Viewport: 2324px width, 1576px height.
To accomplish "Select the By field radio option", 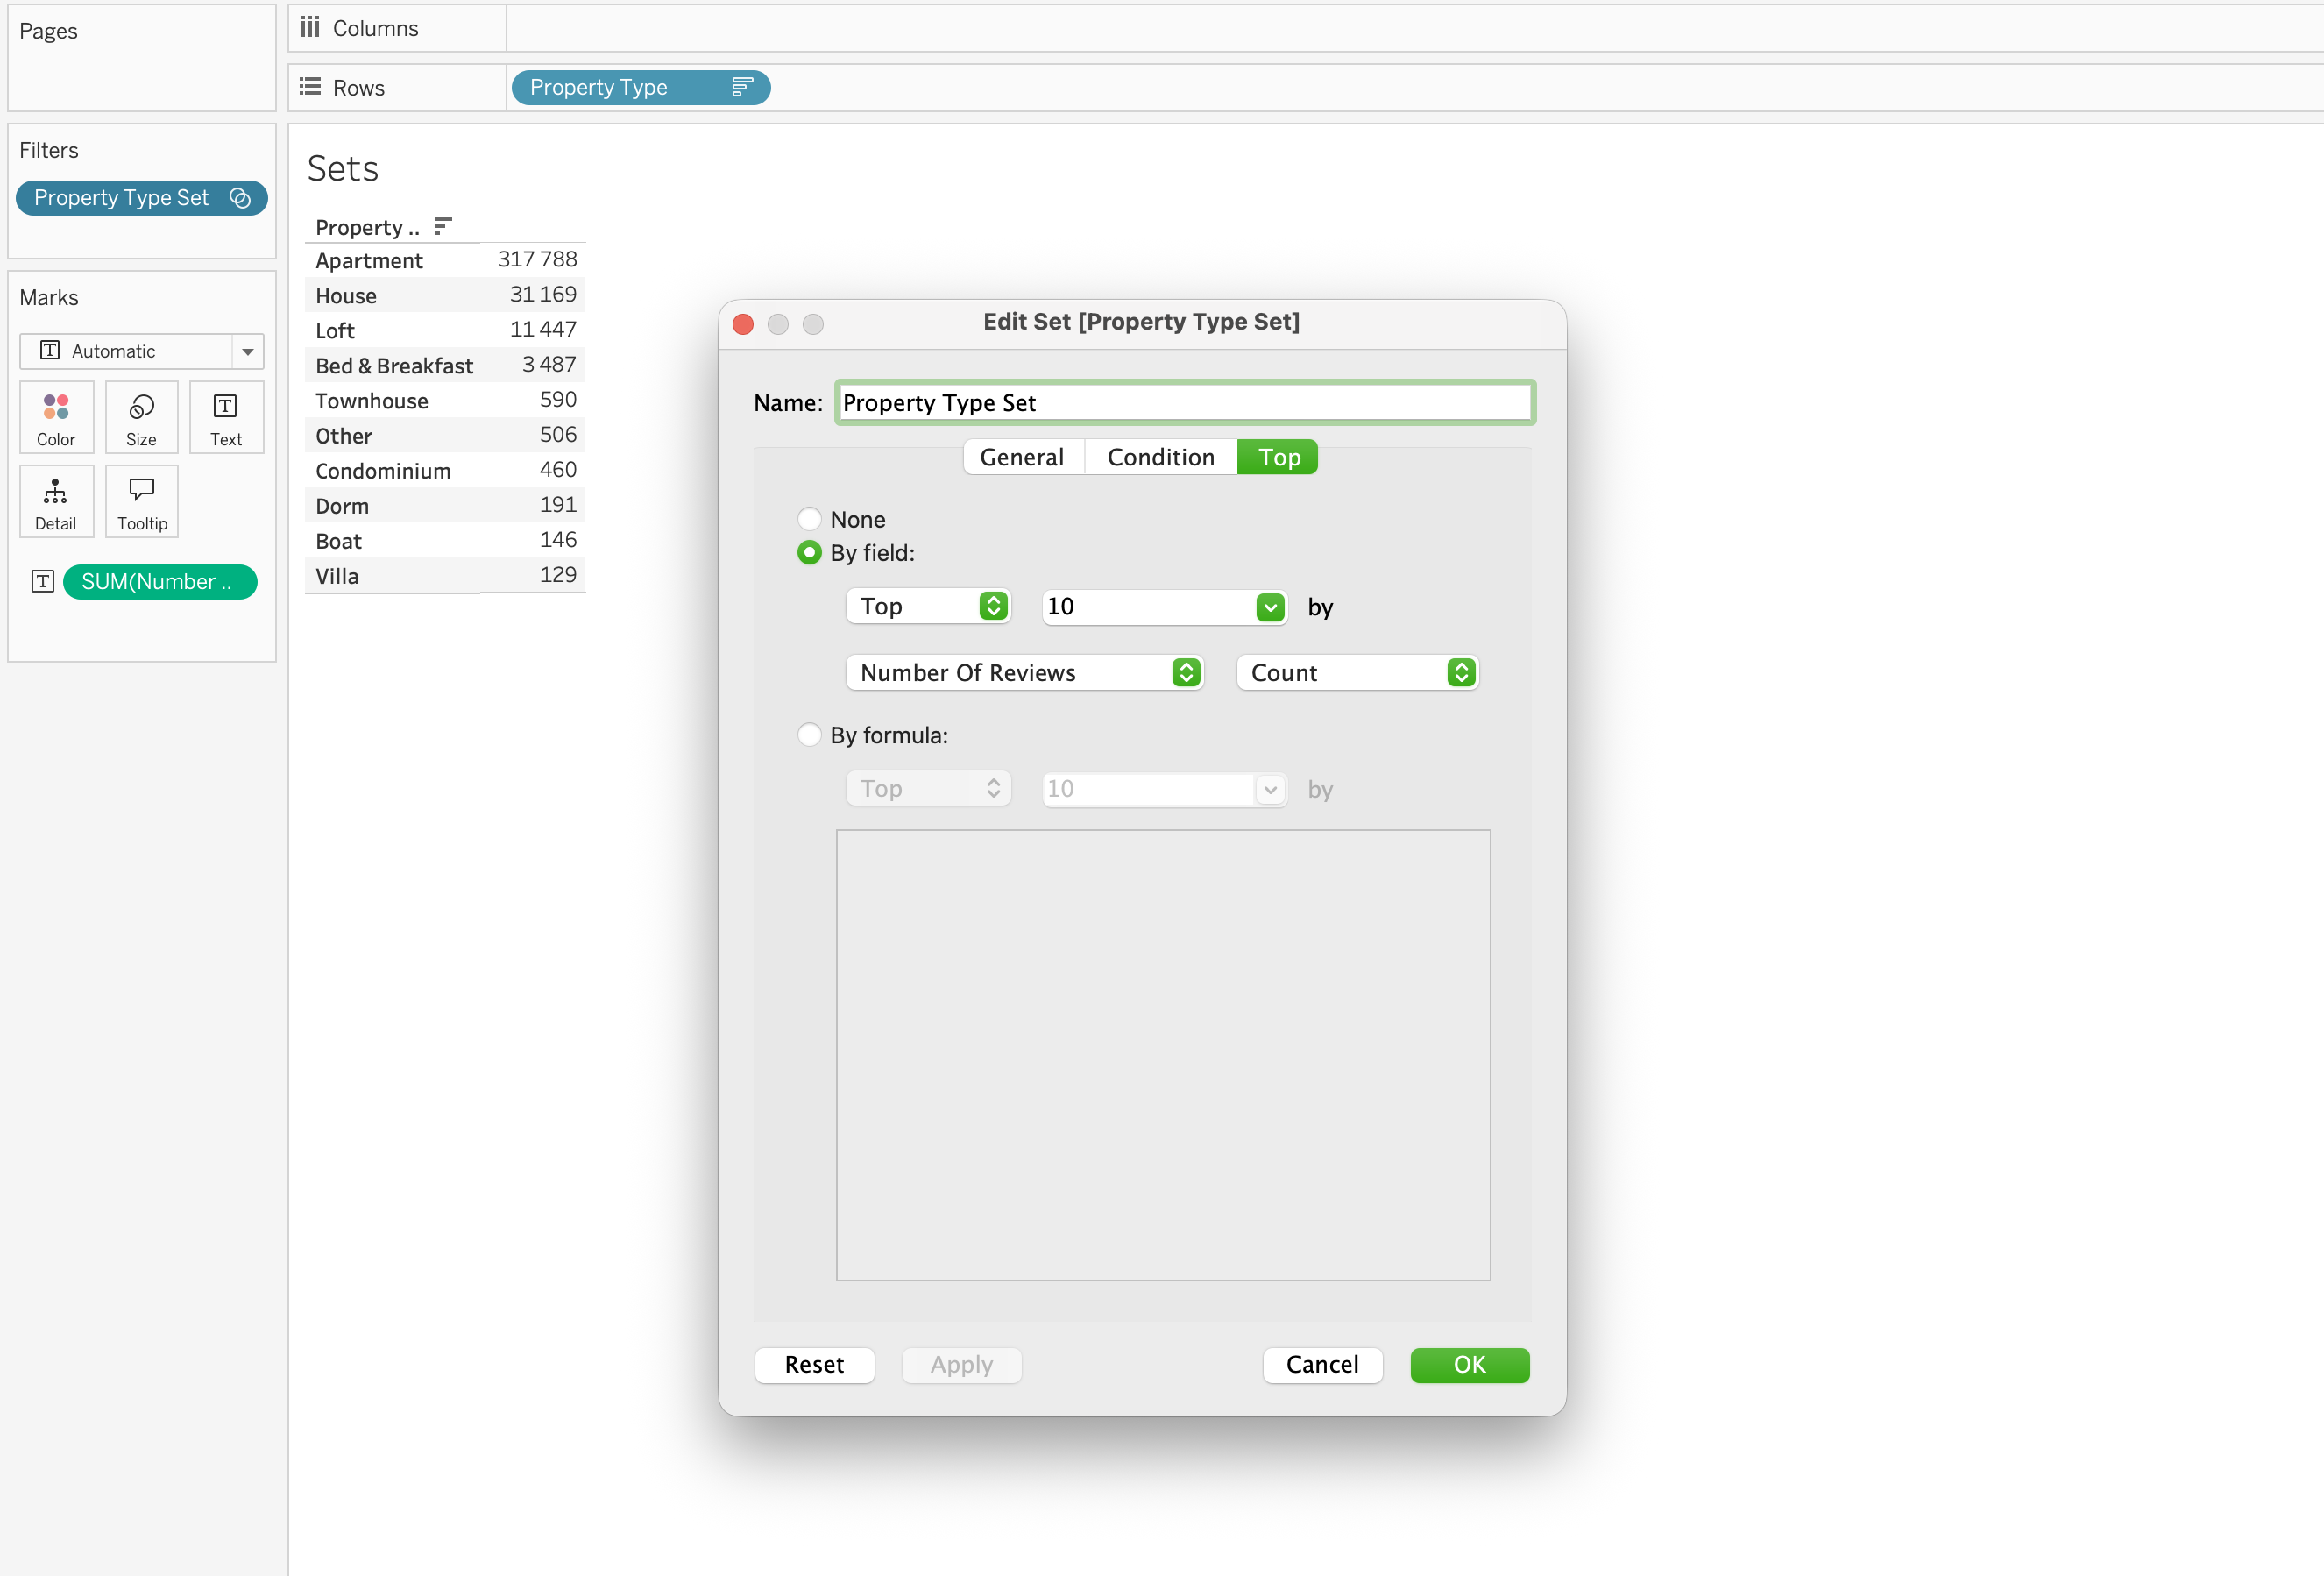I will click(809, 553).
